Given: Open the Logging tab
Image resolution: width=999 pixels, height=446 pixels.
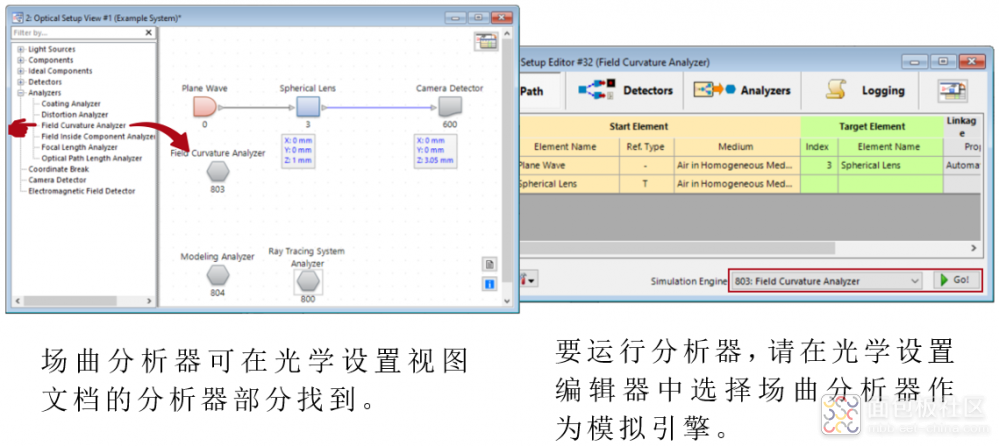Looking at the screenshot, I should tap(865, 91).
